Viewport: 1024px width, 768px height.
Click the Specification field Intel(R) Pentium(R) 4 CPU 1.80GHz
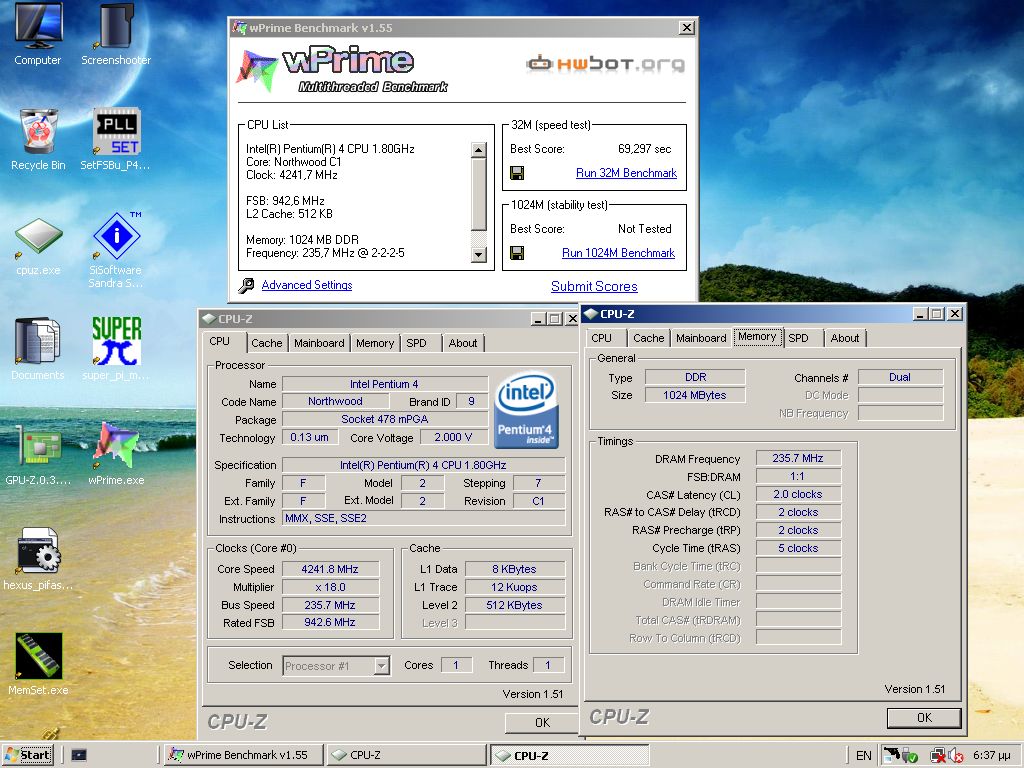(x=423, y=465)
